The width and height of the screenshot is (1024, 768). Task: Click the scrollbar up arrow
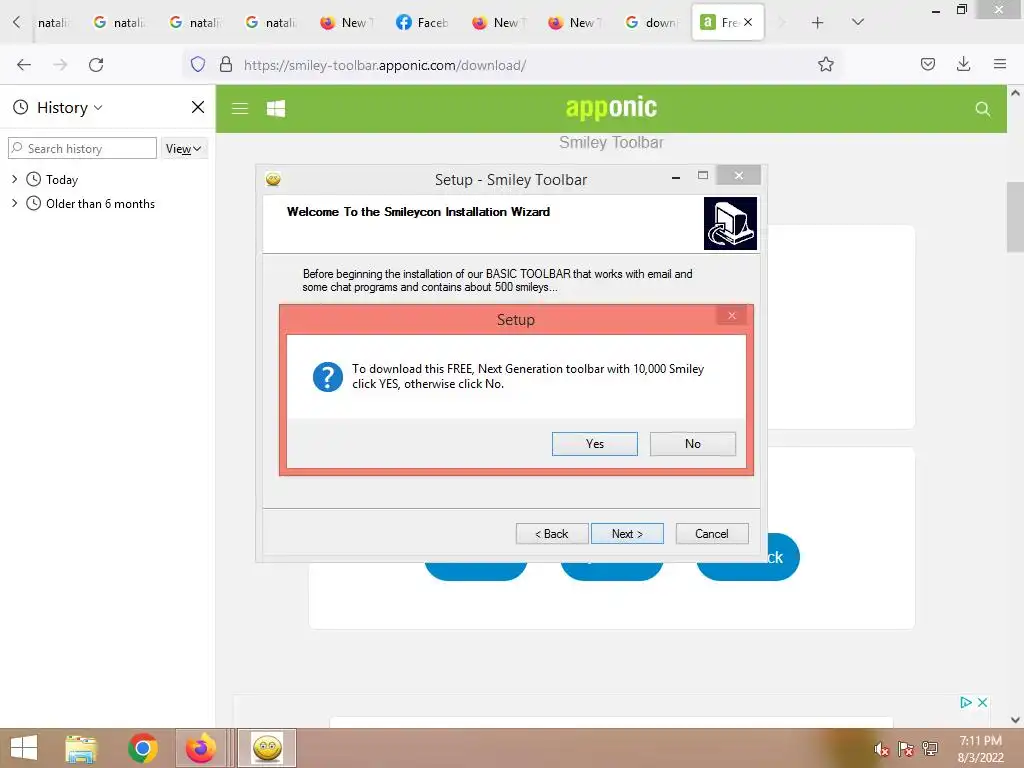click(x=1016, y=93)
